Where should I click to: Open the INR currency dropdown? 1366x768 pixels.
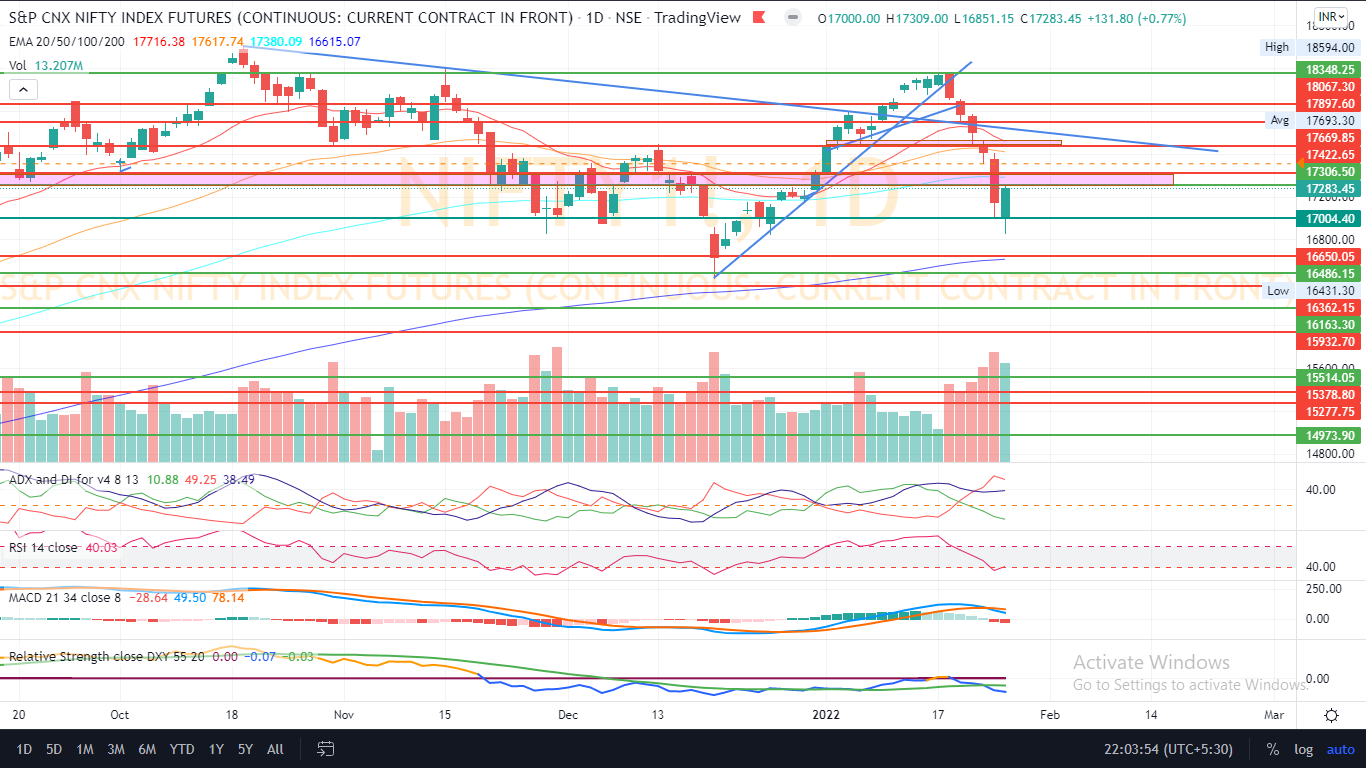(1331, 17)
